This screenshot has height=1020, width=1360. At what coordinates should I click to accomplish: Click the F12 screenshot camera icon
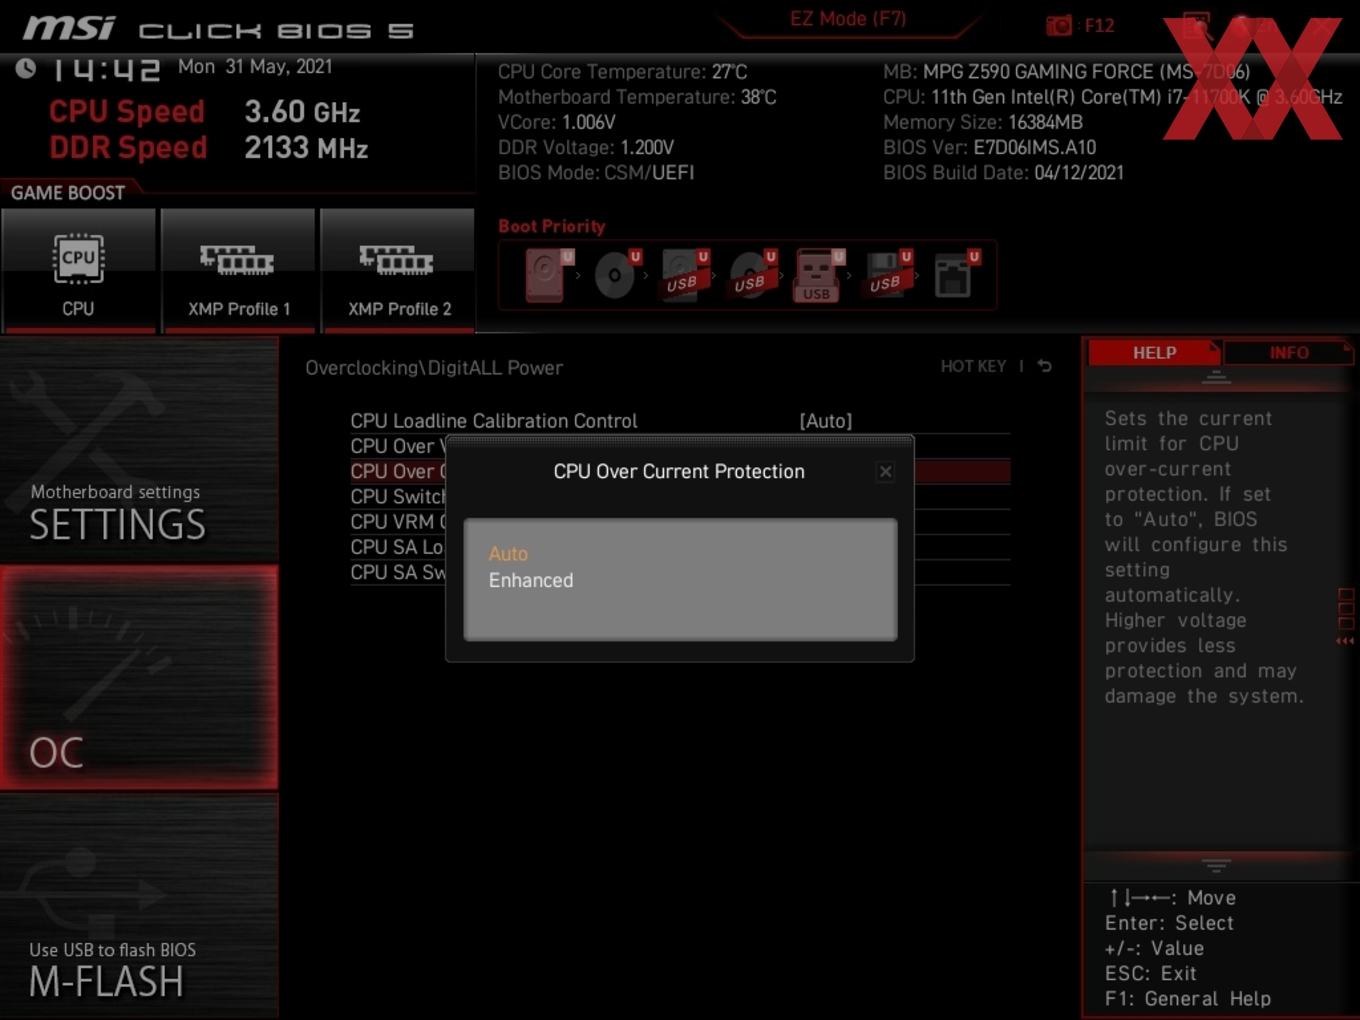click(x=1059, y=25)
